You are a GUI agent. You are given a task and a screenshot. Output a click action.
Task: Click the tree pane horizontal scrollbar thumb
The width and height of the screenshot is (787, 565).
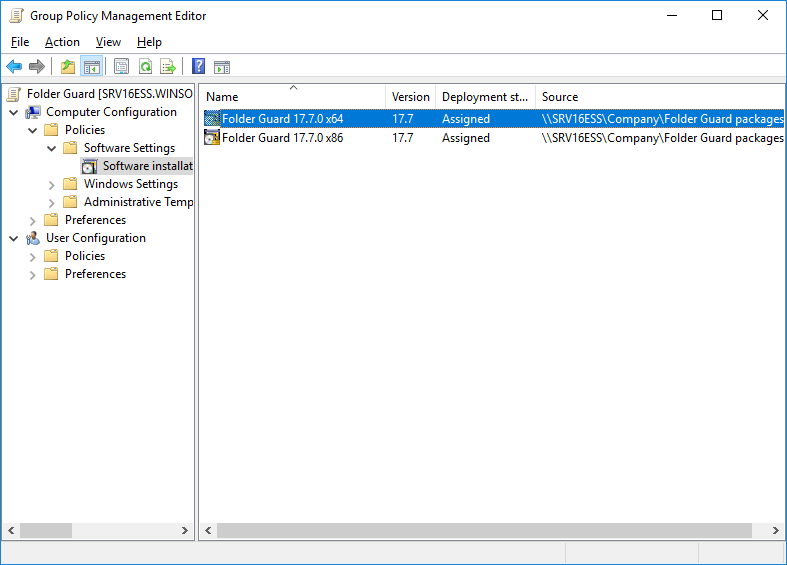[x=46, y=530]
